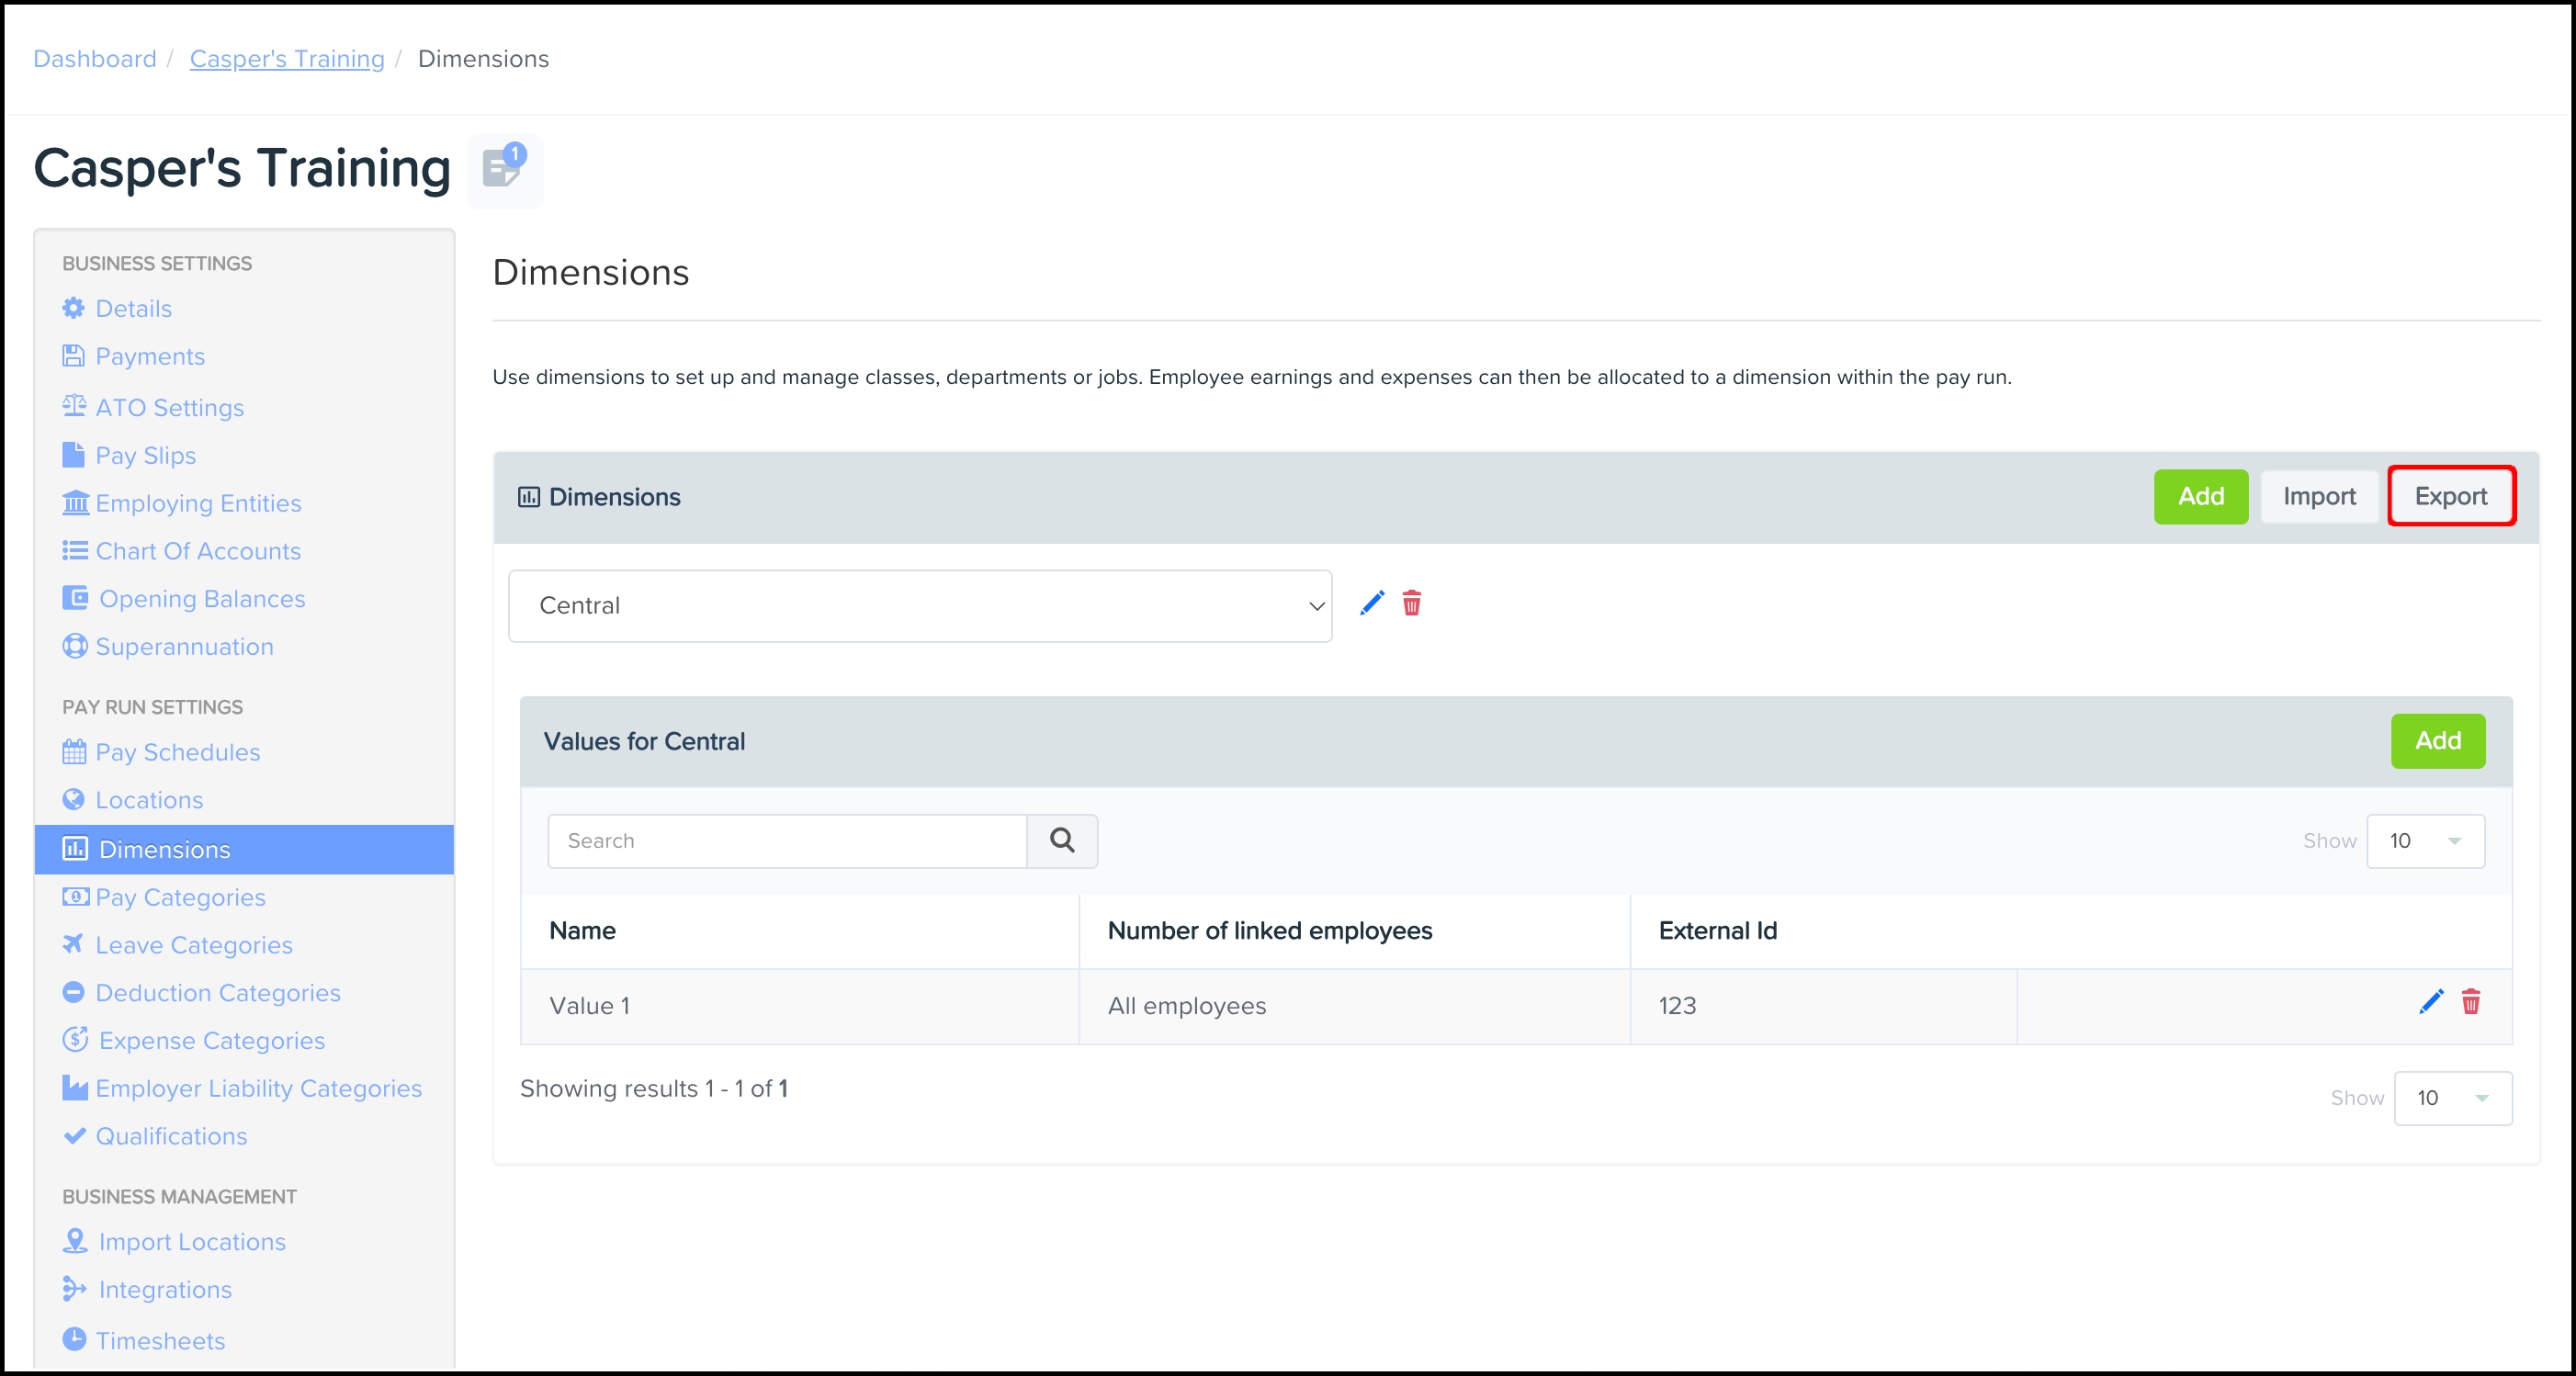Click the pencil icon for Value 1
This screenshot has width=2576, height=1376.
[2430, 1002]
